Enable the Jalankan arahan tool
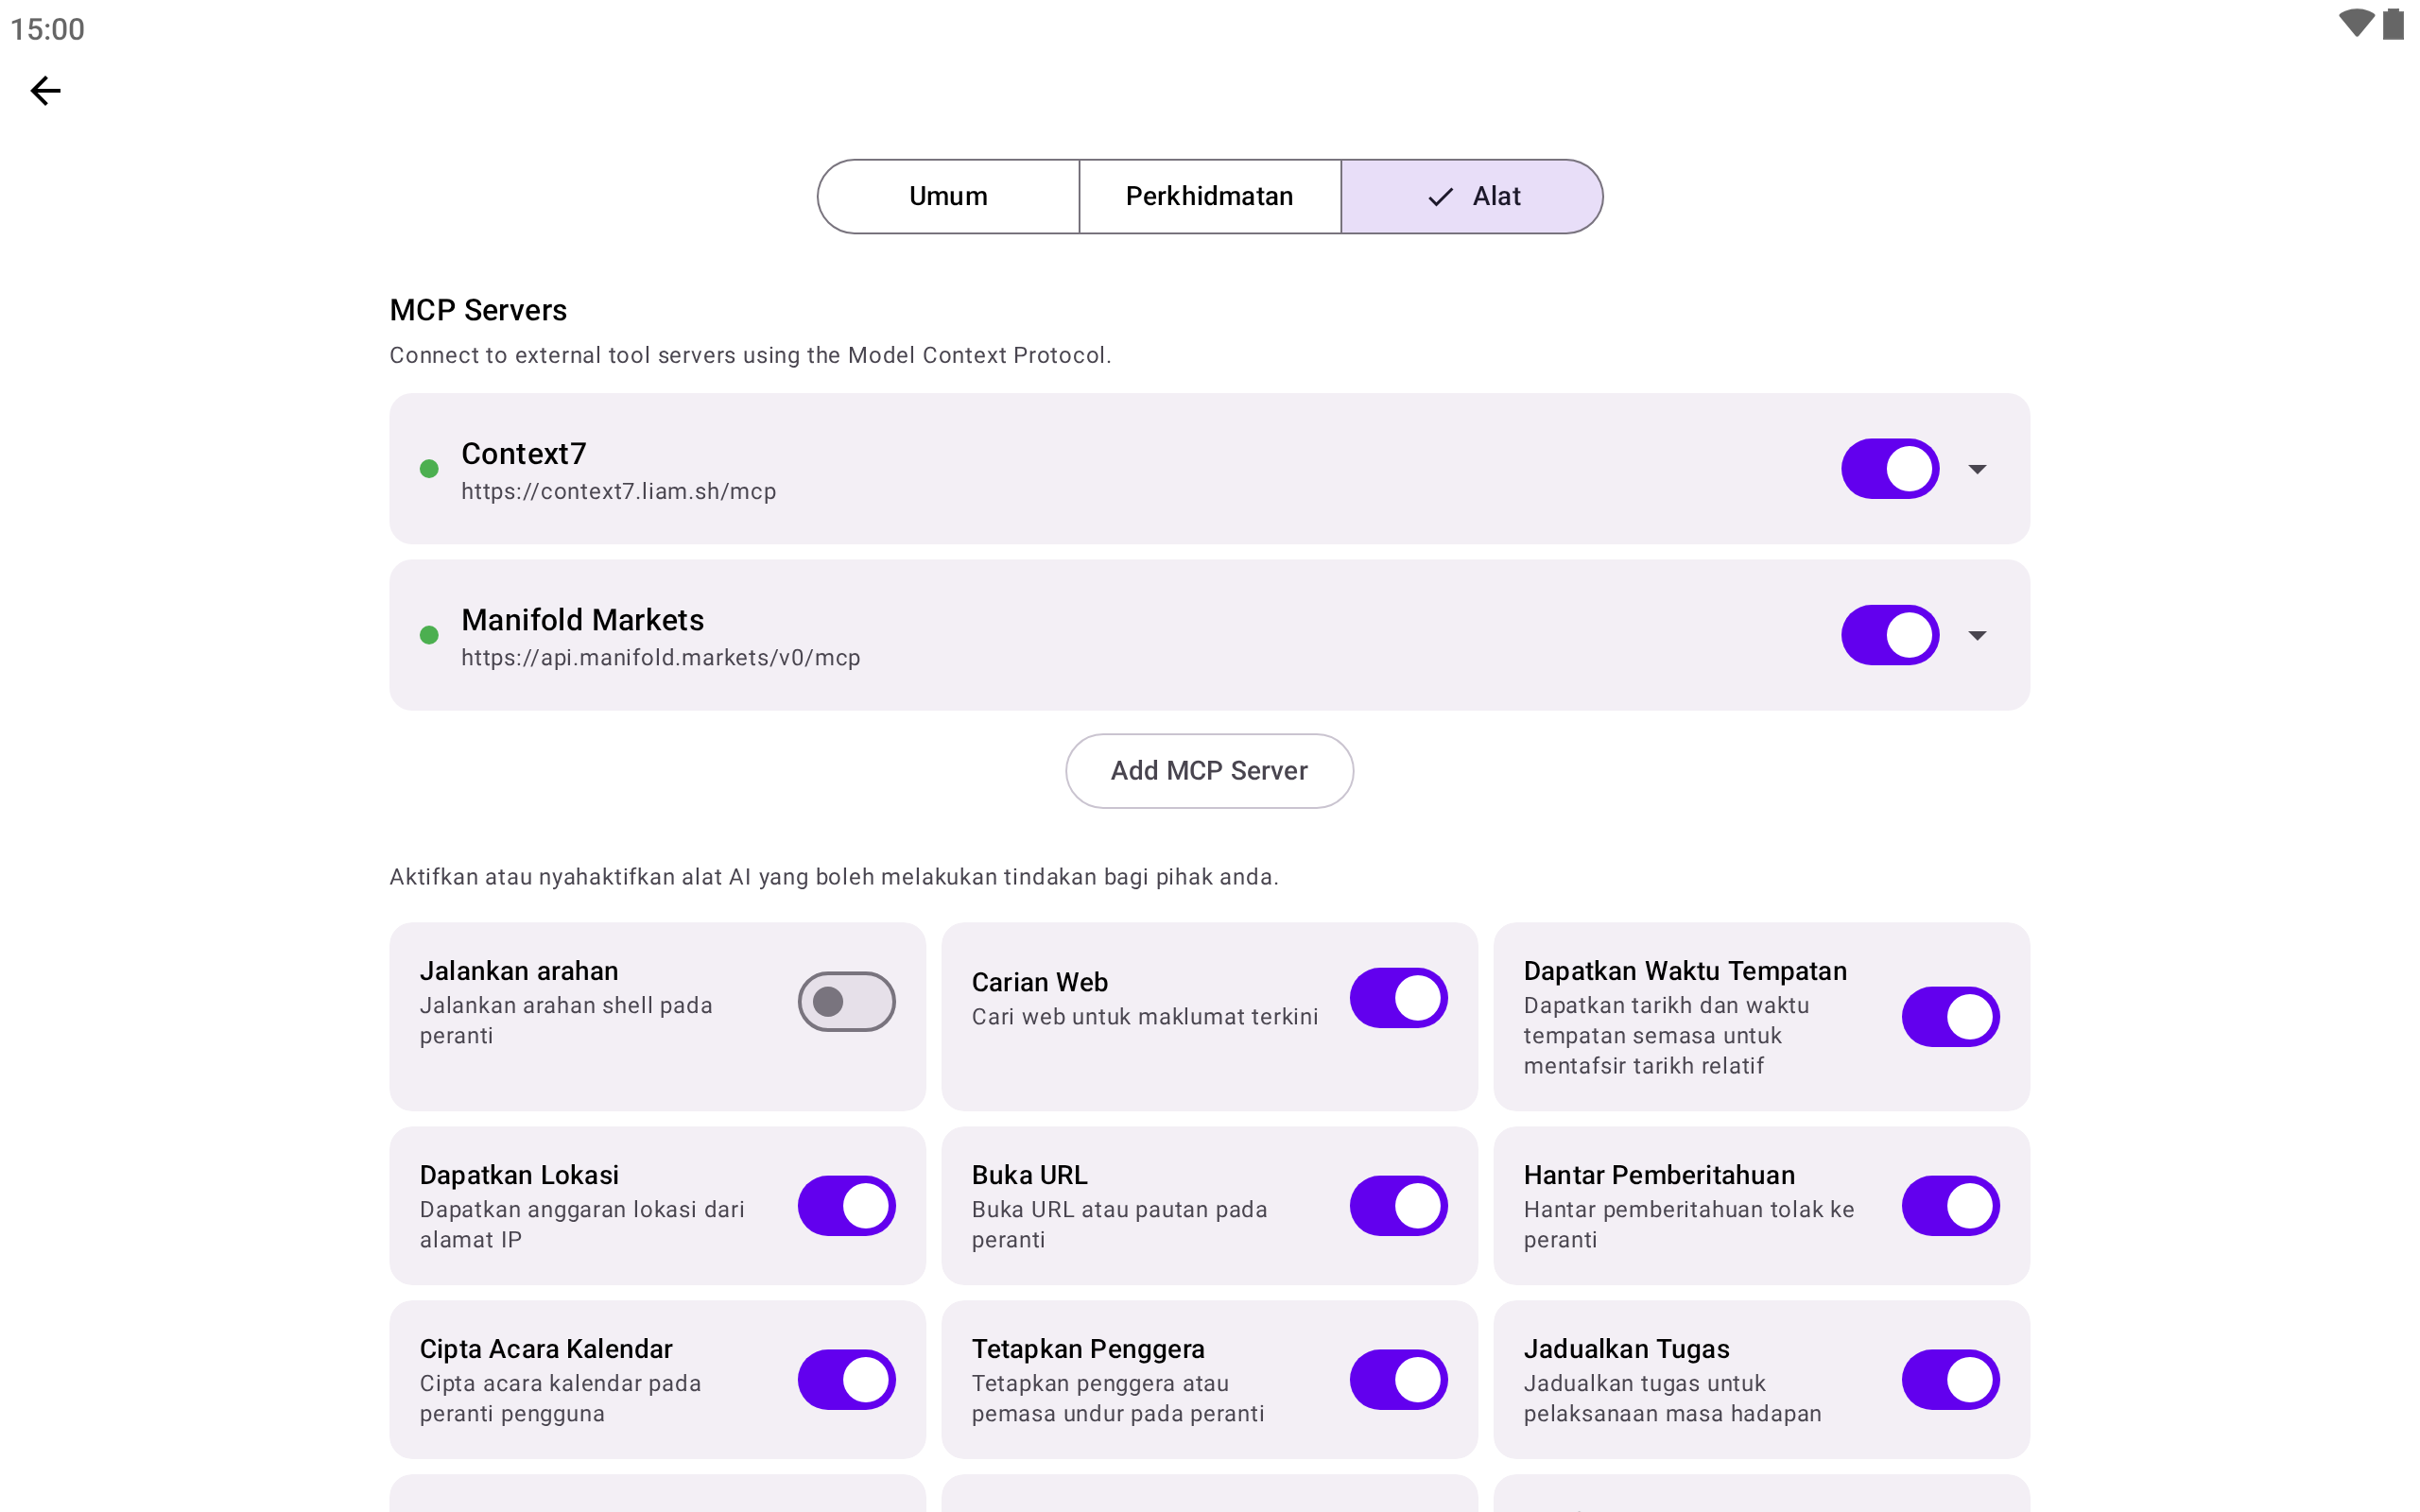The image size is (2420, 1512). pos(846,1001)
